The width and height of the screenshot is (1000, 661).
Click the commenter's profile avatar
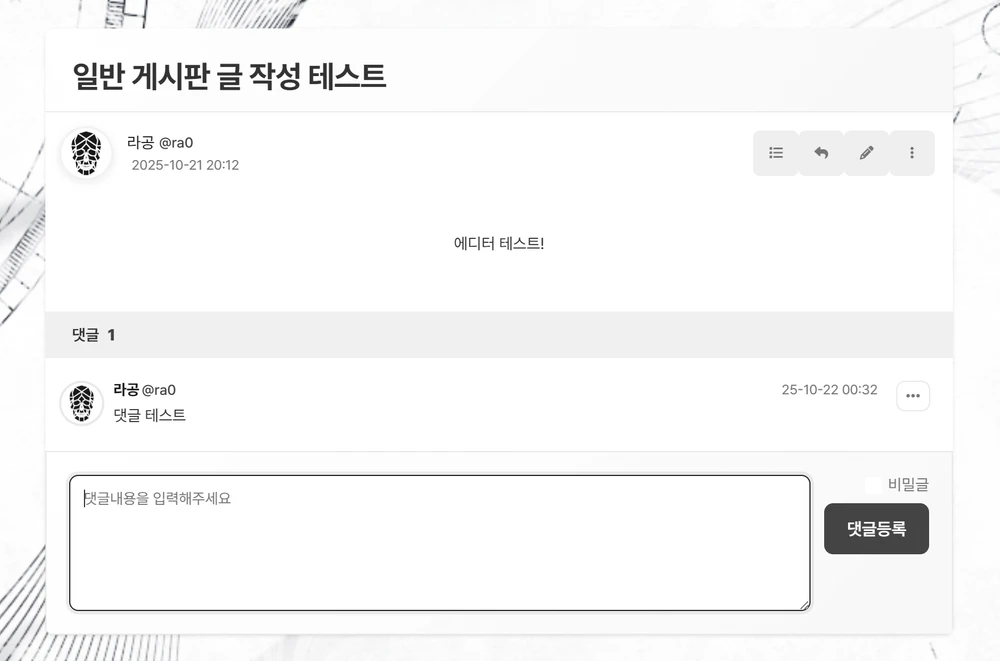80,401
